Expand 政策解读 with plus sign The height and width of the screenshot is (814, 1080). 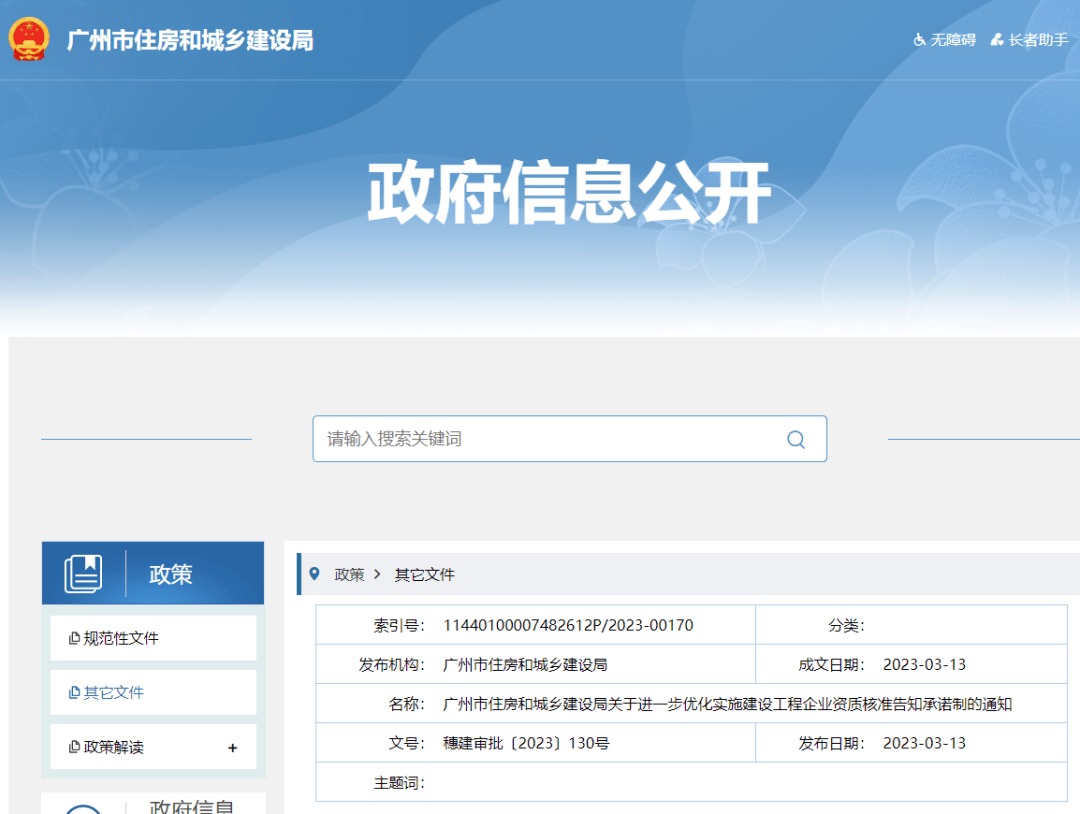point(233,748)
